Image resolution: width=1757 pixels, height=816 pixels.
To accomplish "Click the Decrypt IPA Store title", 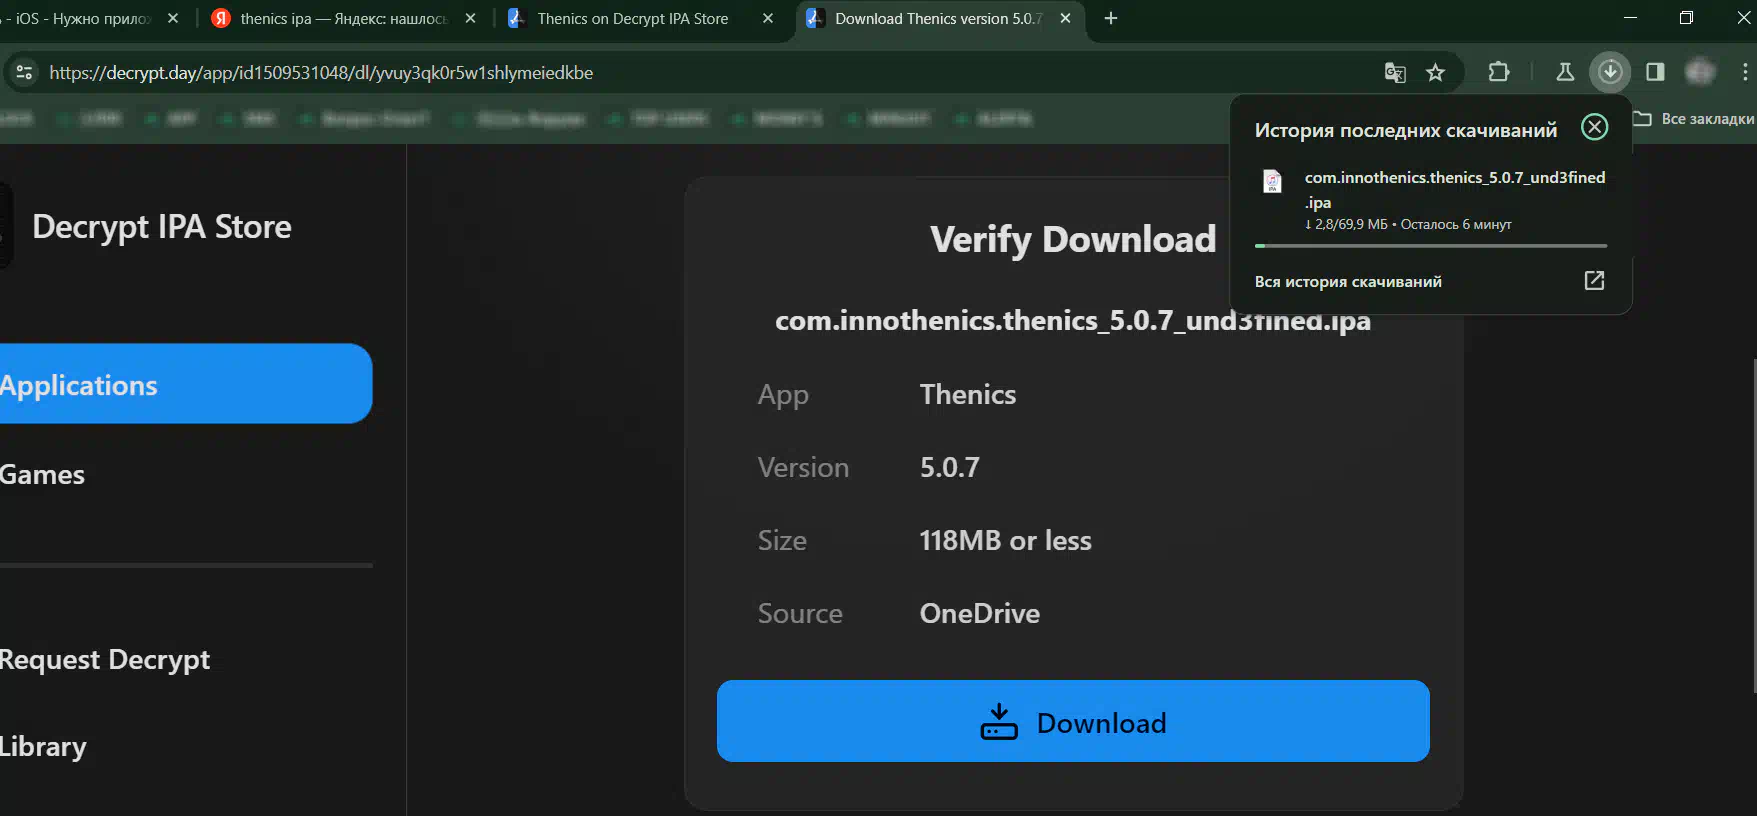I will [162, 227].
